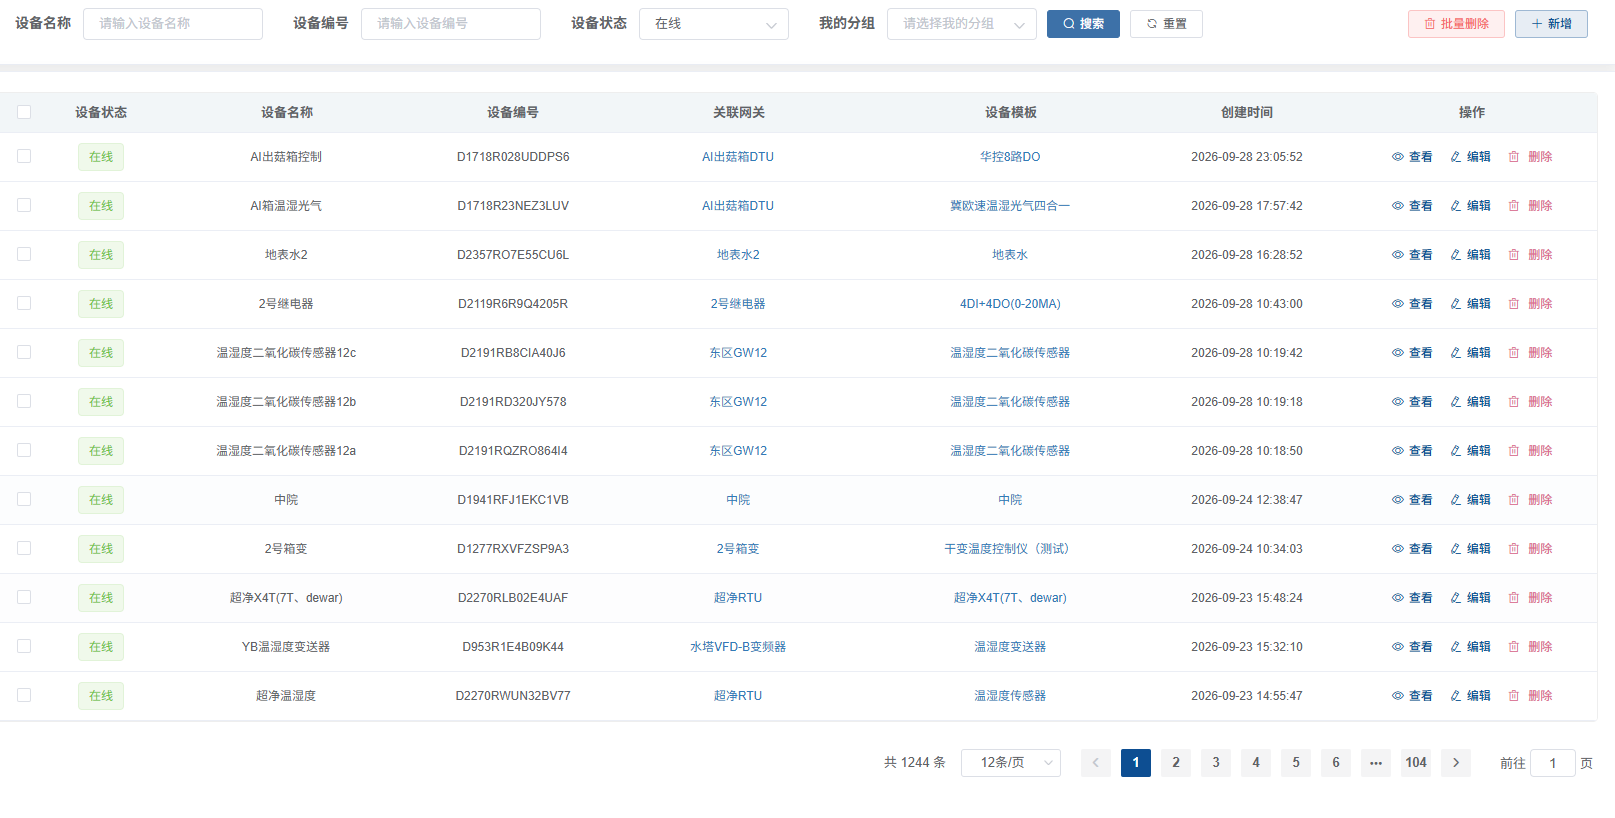Open the 12条/页 page size dropdown

click(1011, 763)
